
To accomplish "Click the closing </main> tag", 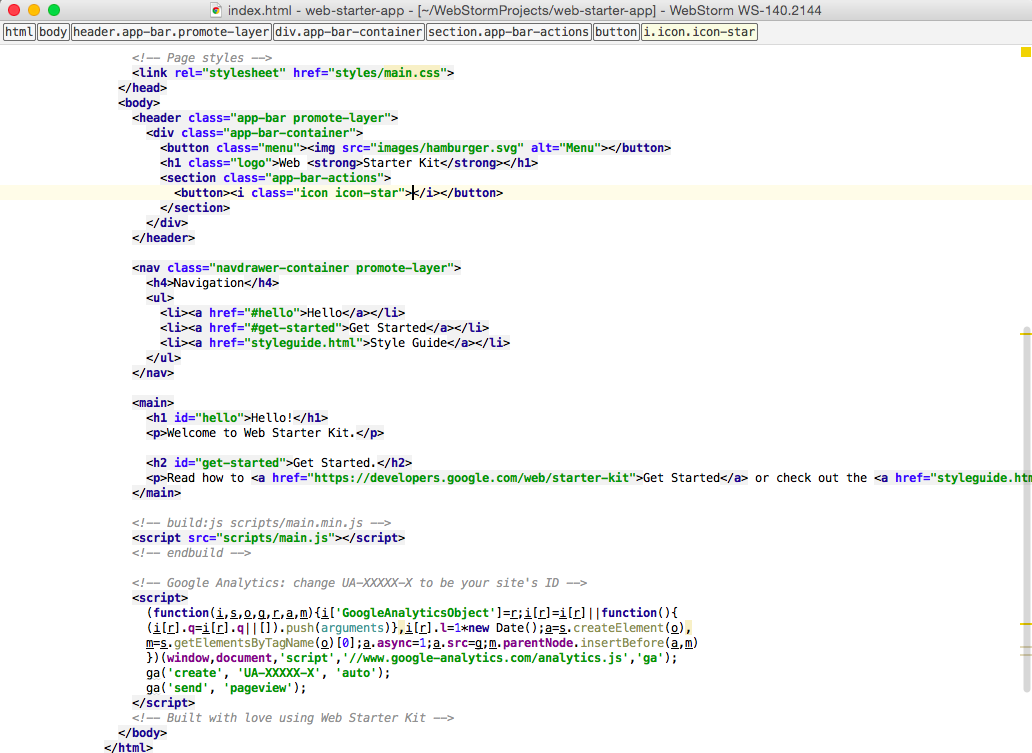I will 157,494.
